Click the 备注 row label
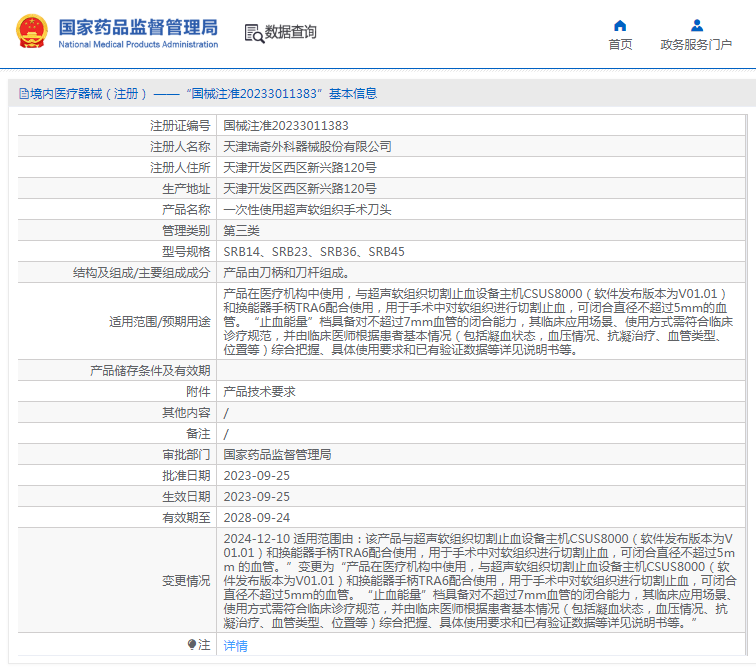 coord(198,434)
